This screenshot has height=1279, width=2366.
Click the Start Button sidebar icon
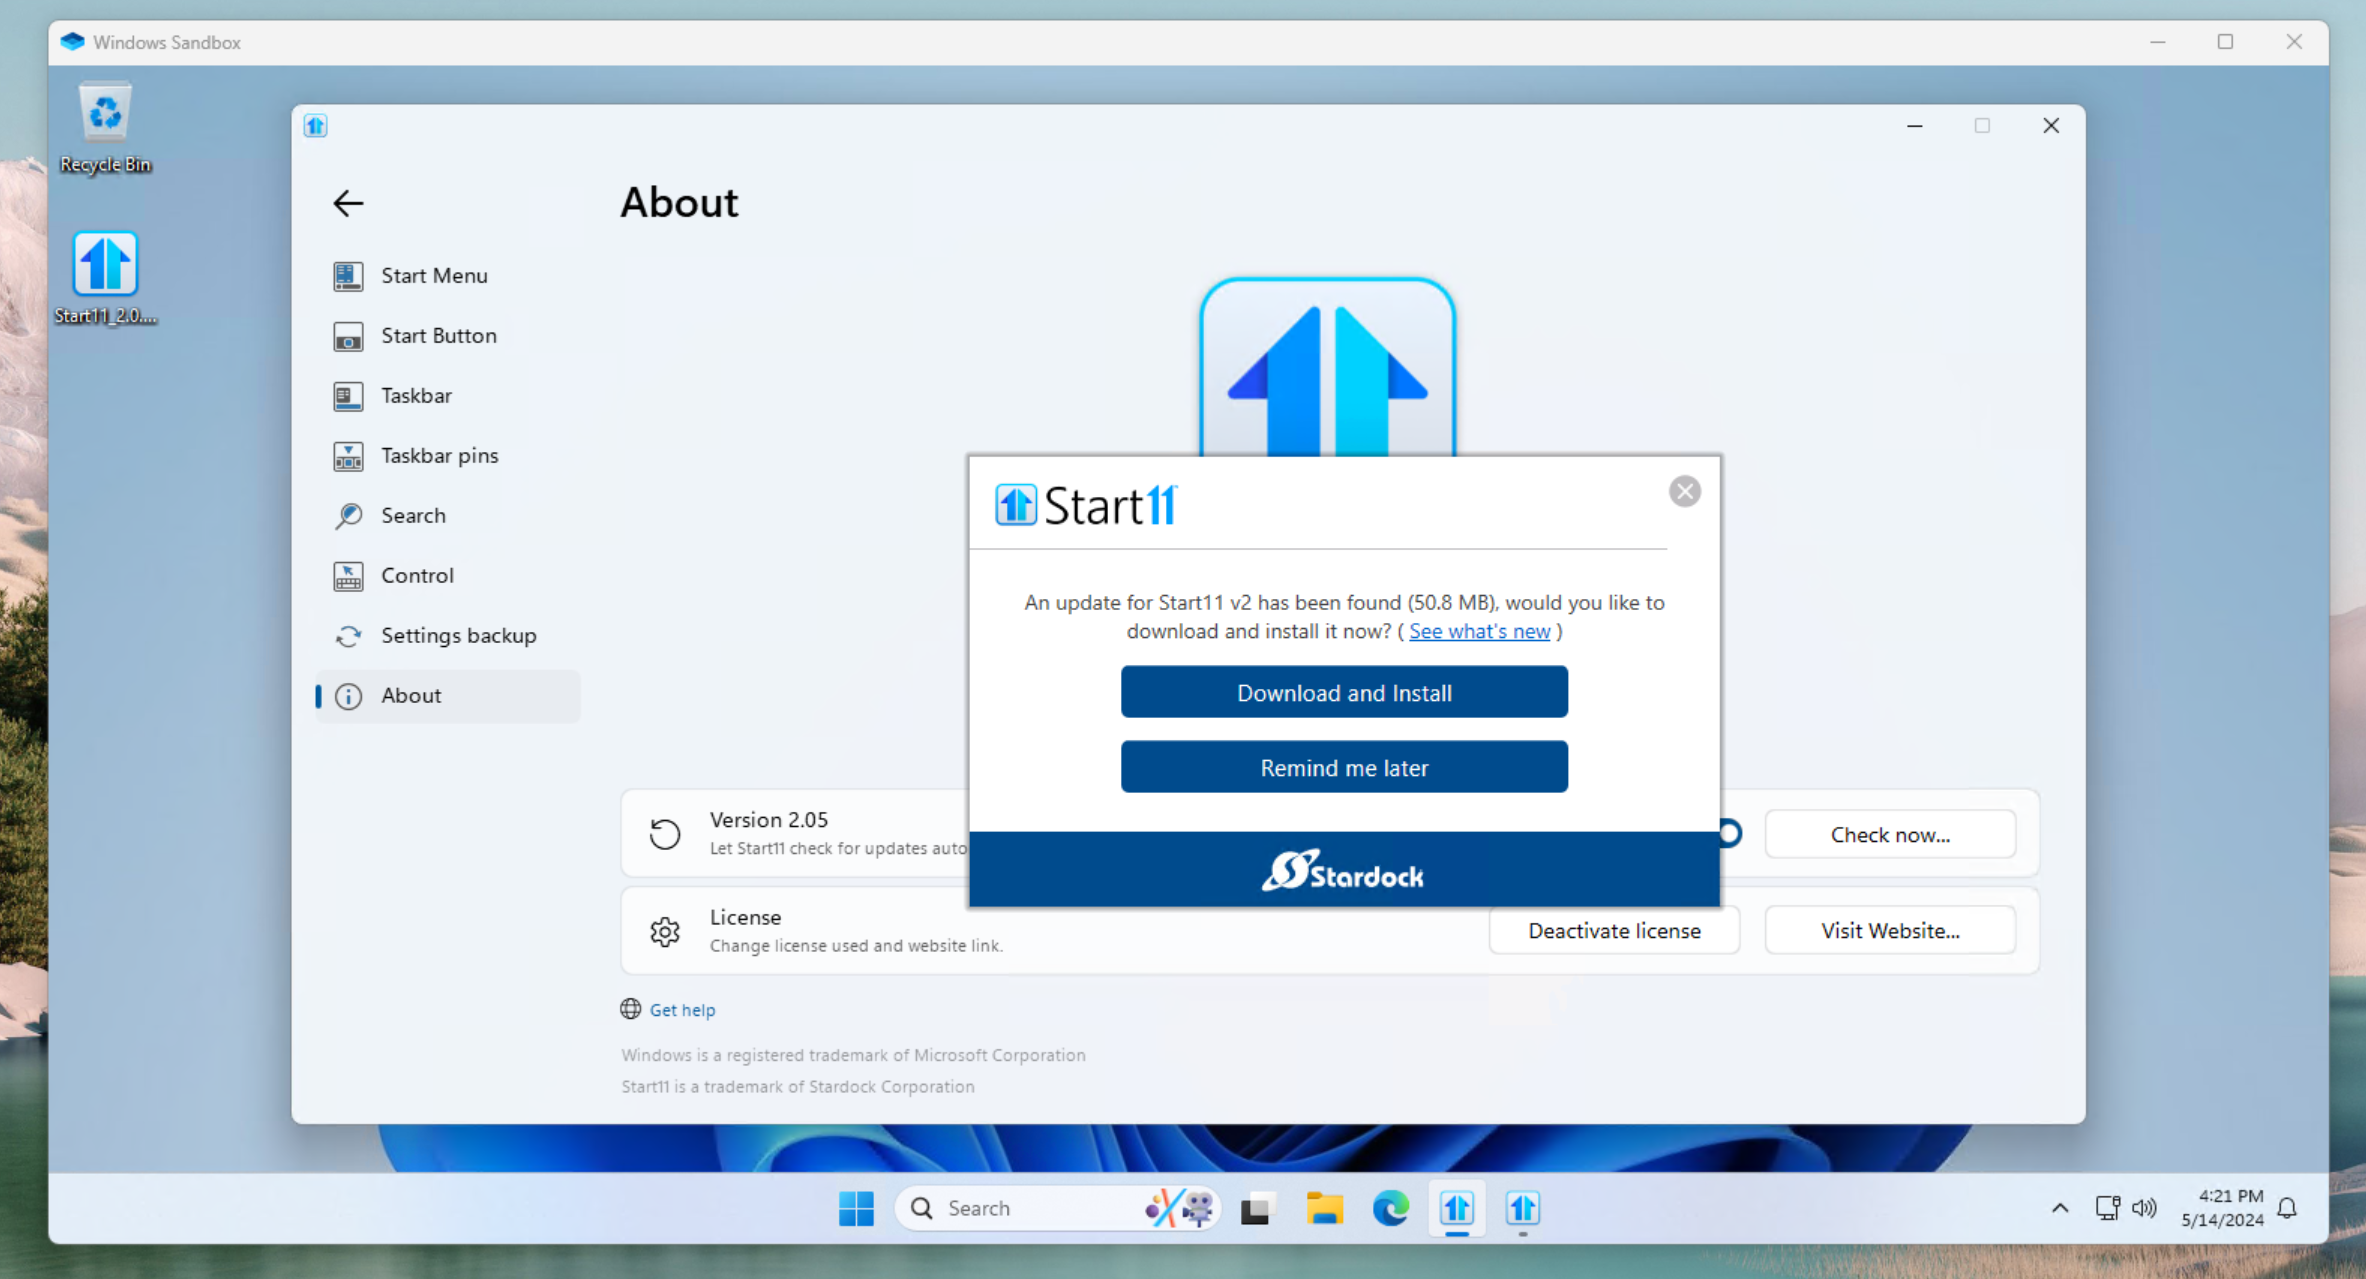tap(348, 336)
